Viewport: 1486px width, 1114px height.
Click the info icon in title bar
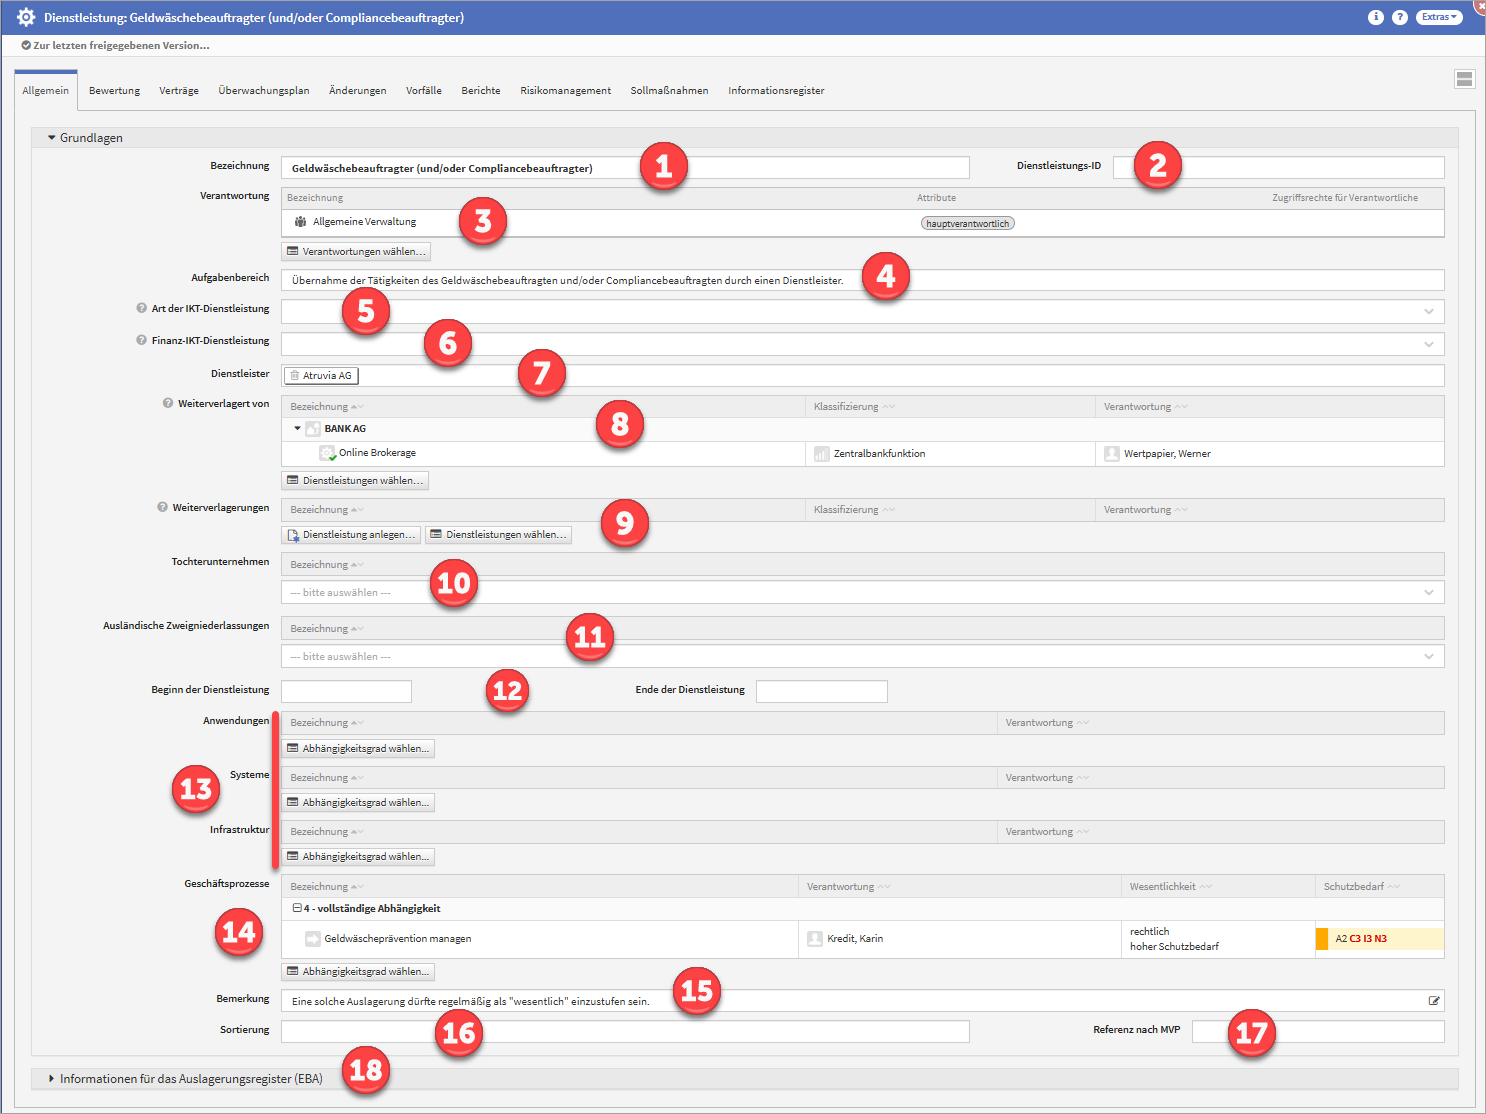[x=1375, y=17]
